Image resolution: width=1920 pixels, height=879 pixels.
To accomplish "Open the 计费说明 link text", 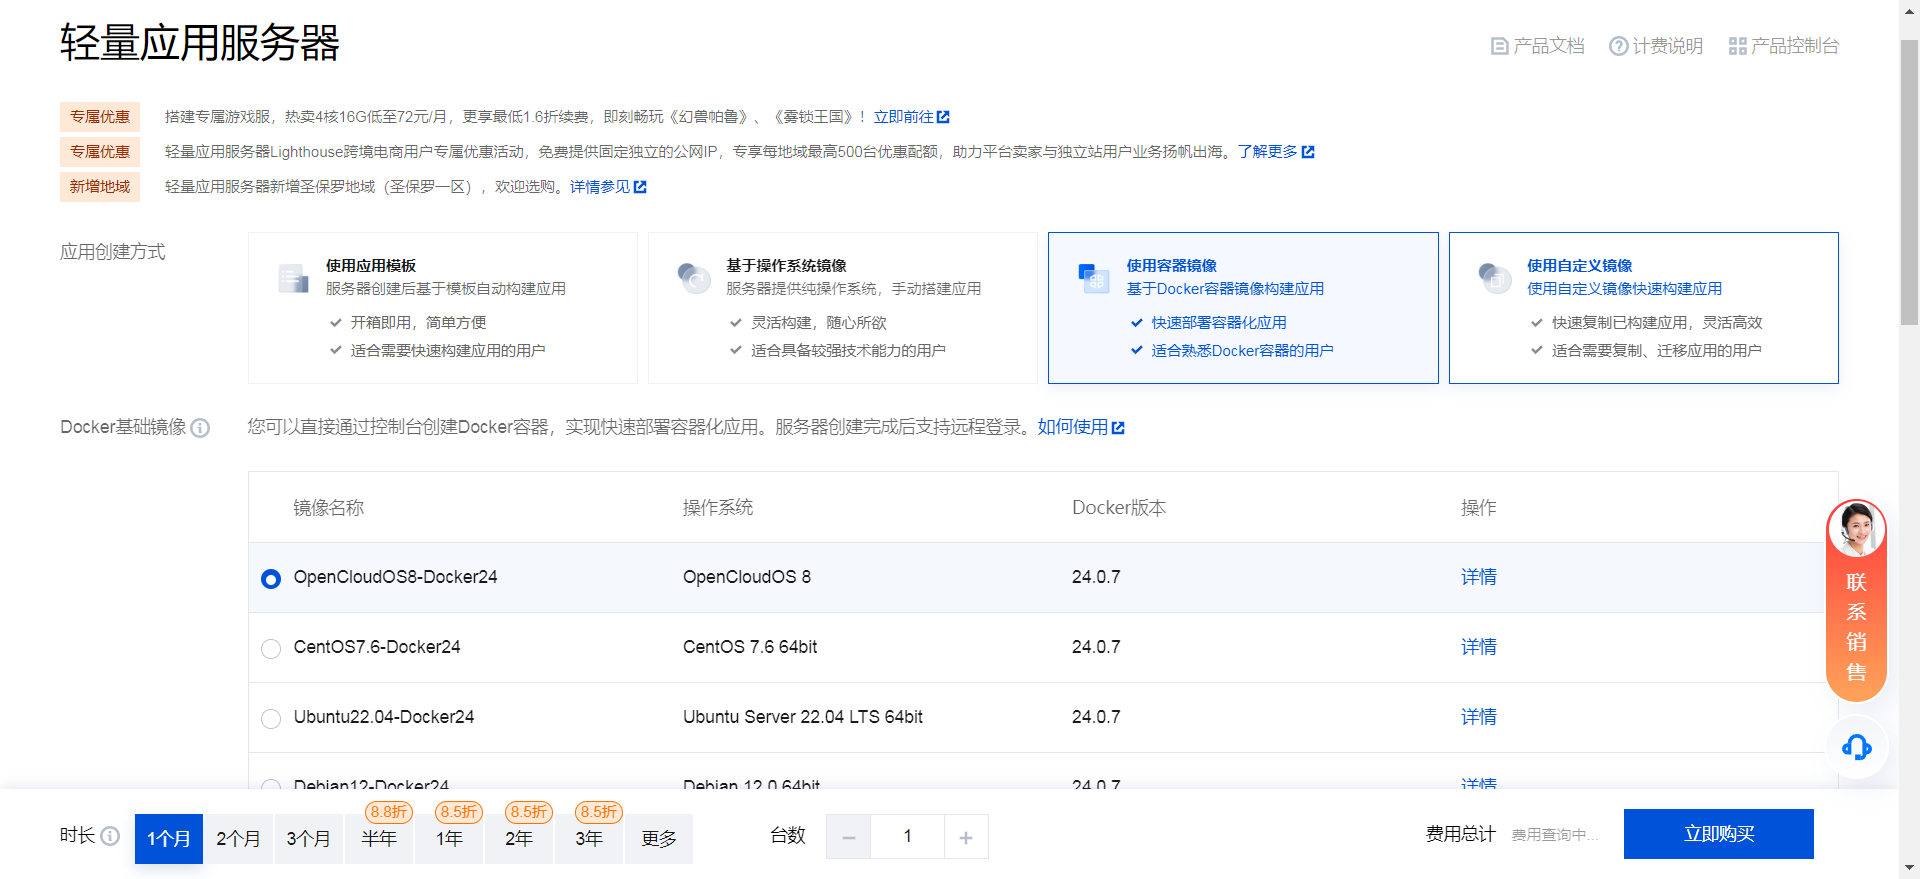I will 1668,46.
